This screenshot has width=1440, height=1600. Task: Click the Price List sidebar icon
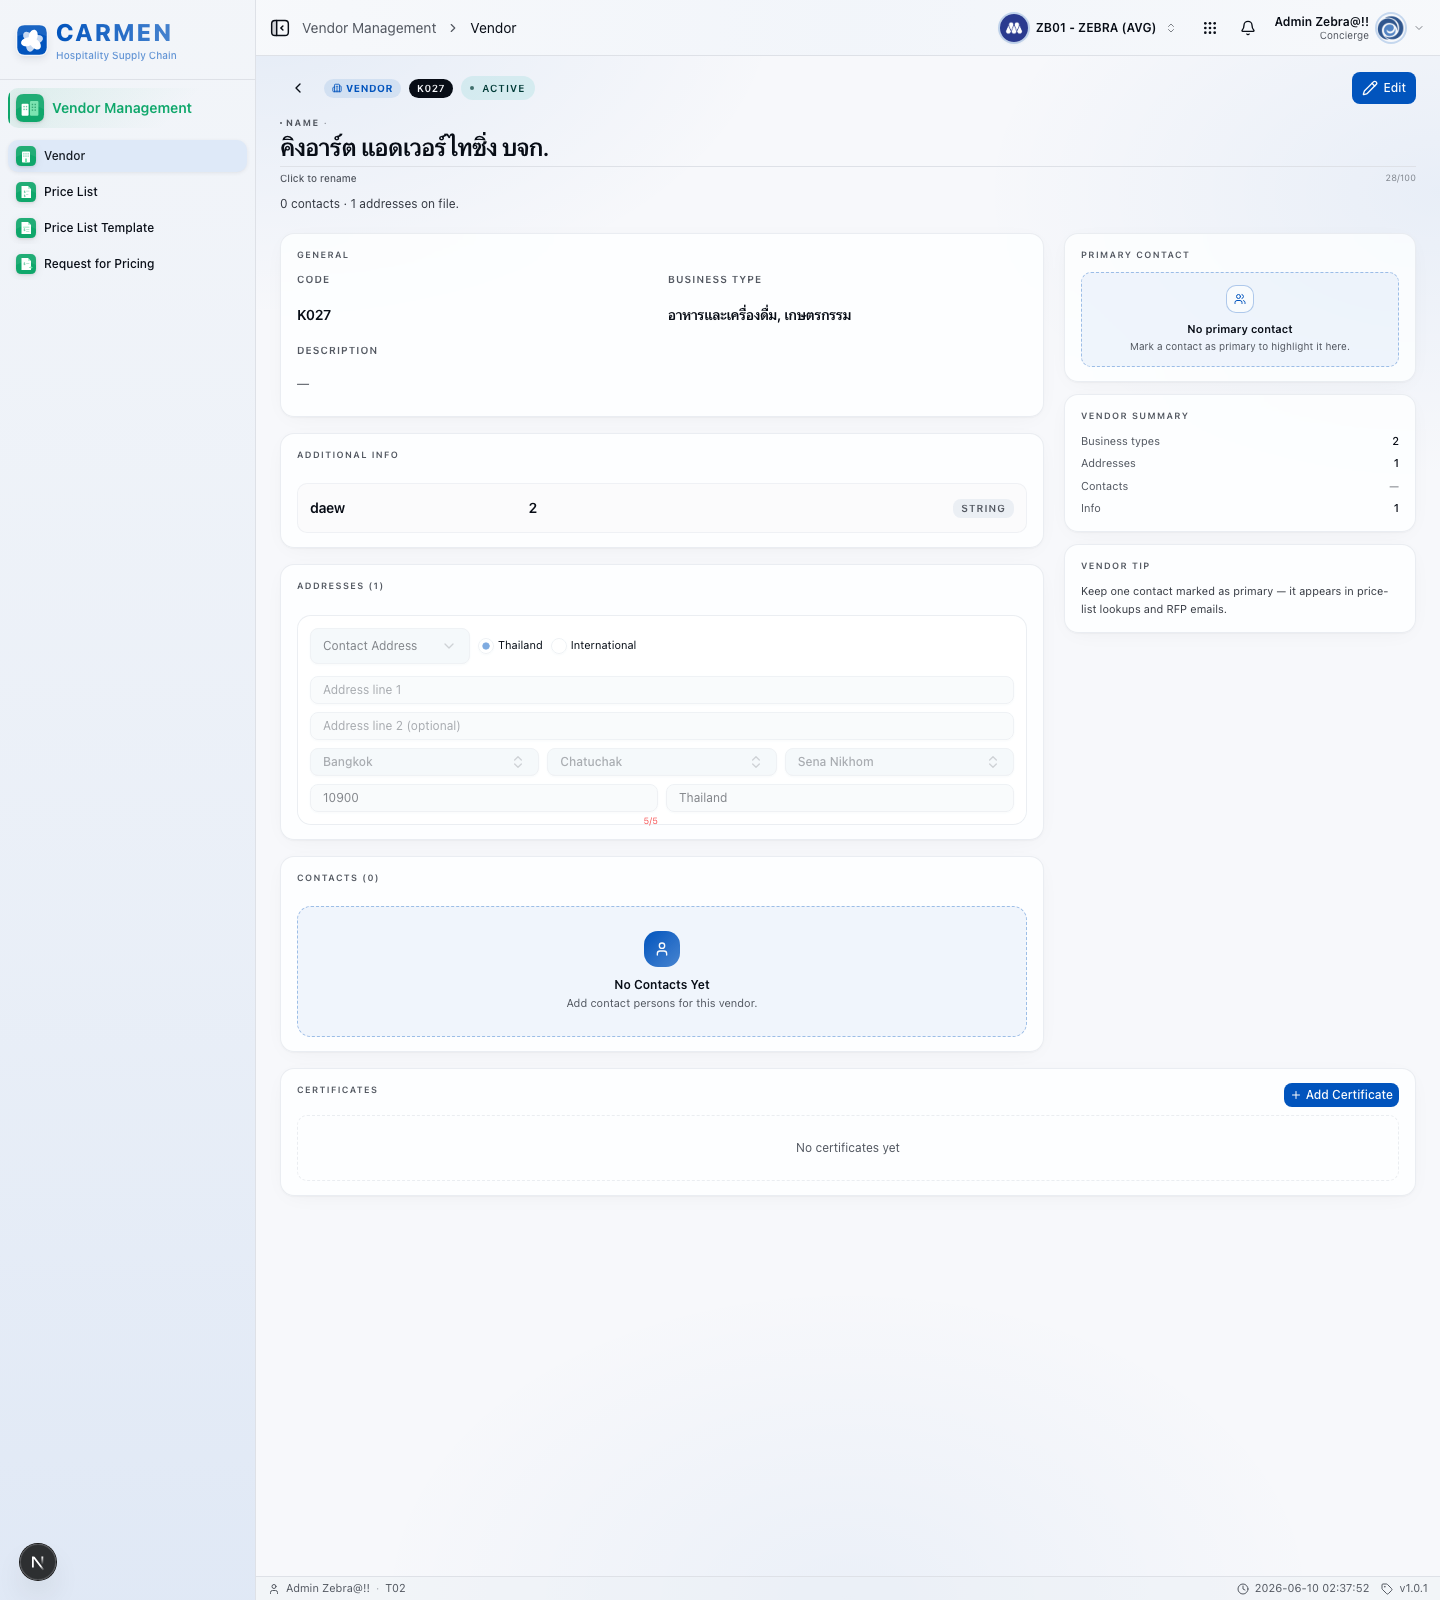click(26, 192)
